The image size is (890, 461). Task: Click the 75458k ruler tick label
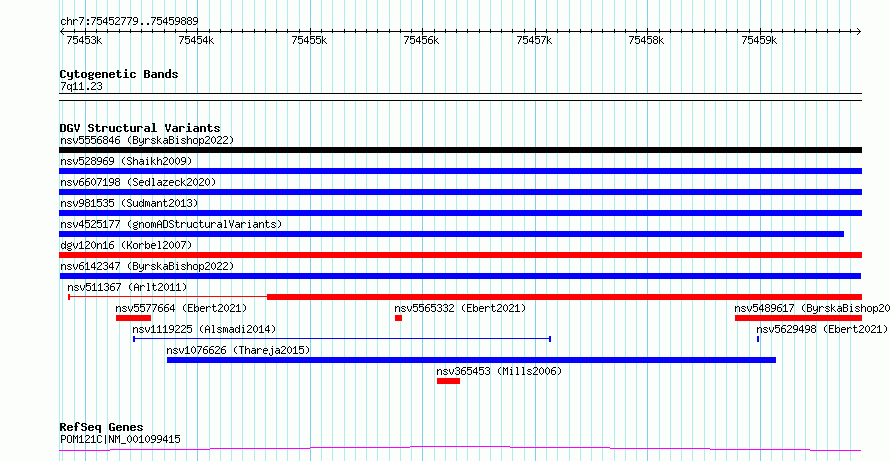tap(646, 40)
